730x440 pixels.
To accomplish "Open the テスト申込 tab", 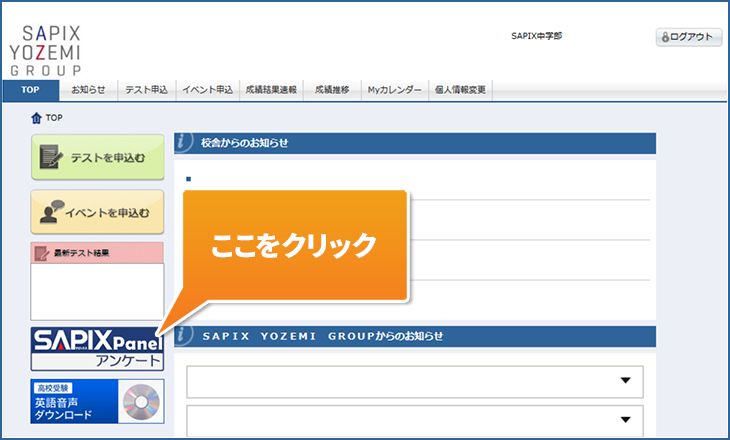I will coord(146,90).
